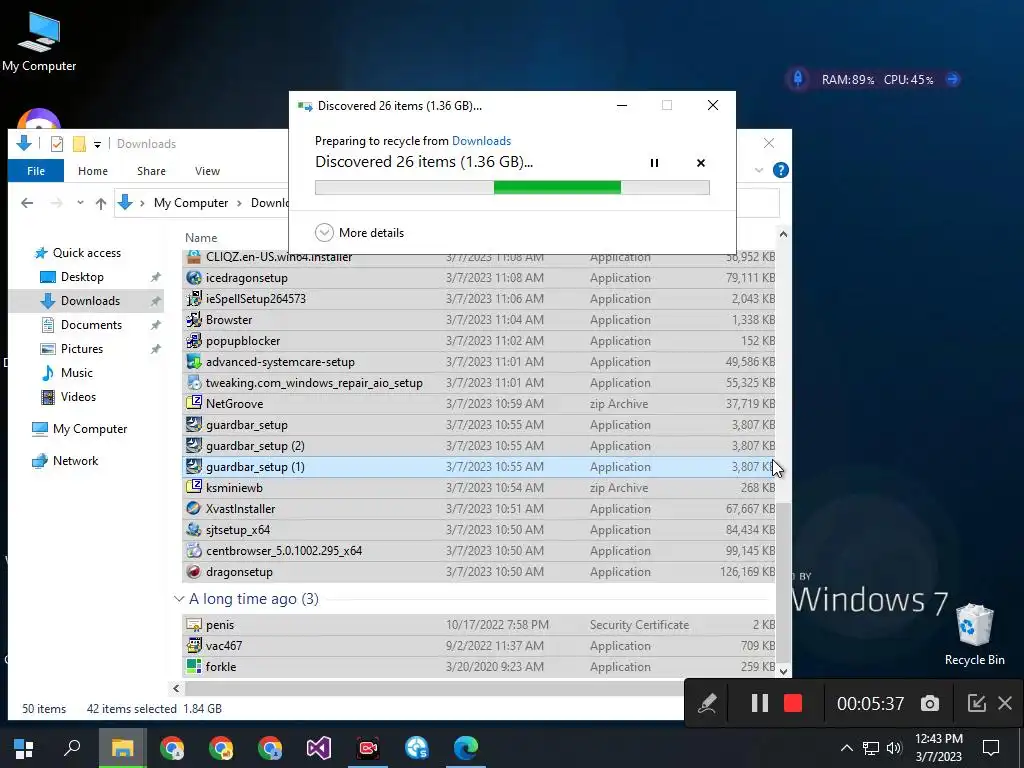
Task: Pause the screen recording
Action: pos(760,703)
